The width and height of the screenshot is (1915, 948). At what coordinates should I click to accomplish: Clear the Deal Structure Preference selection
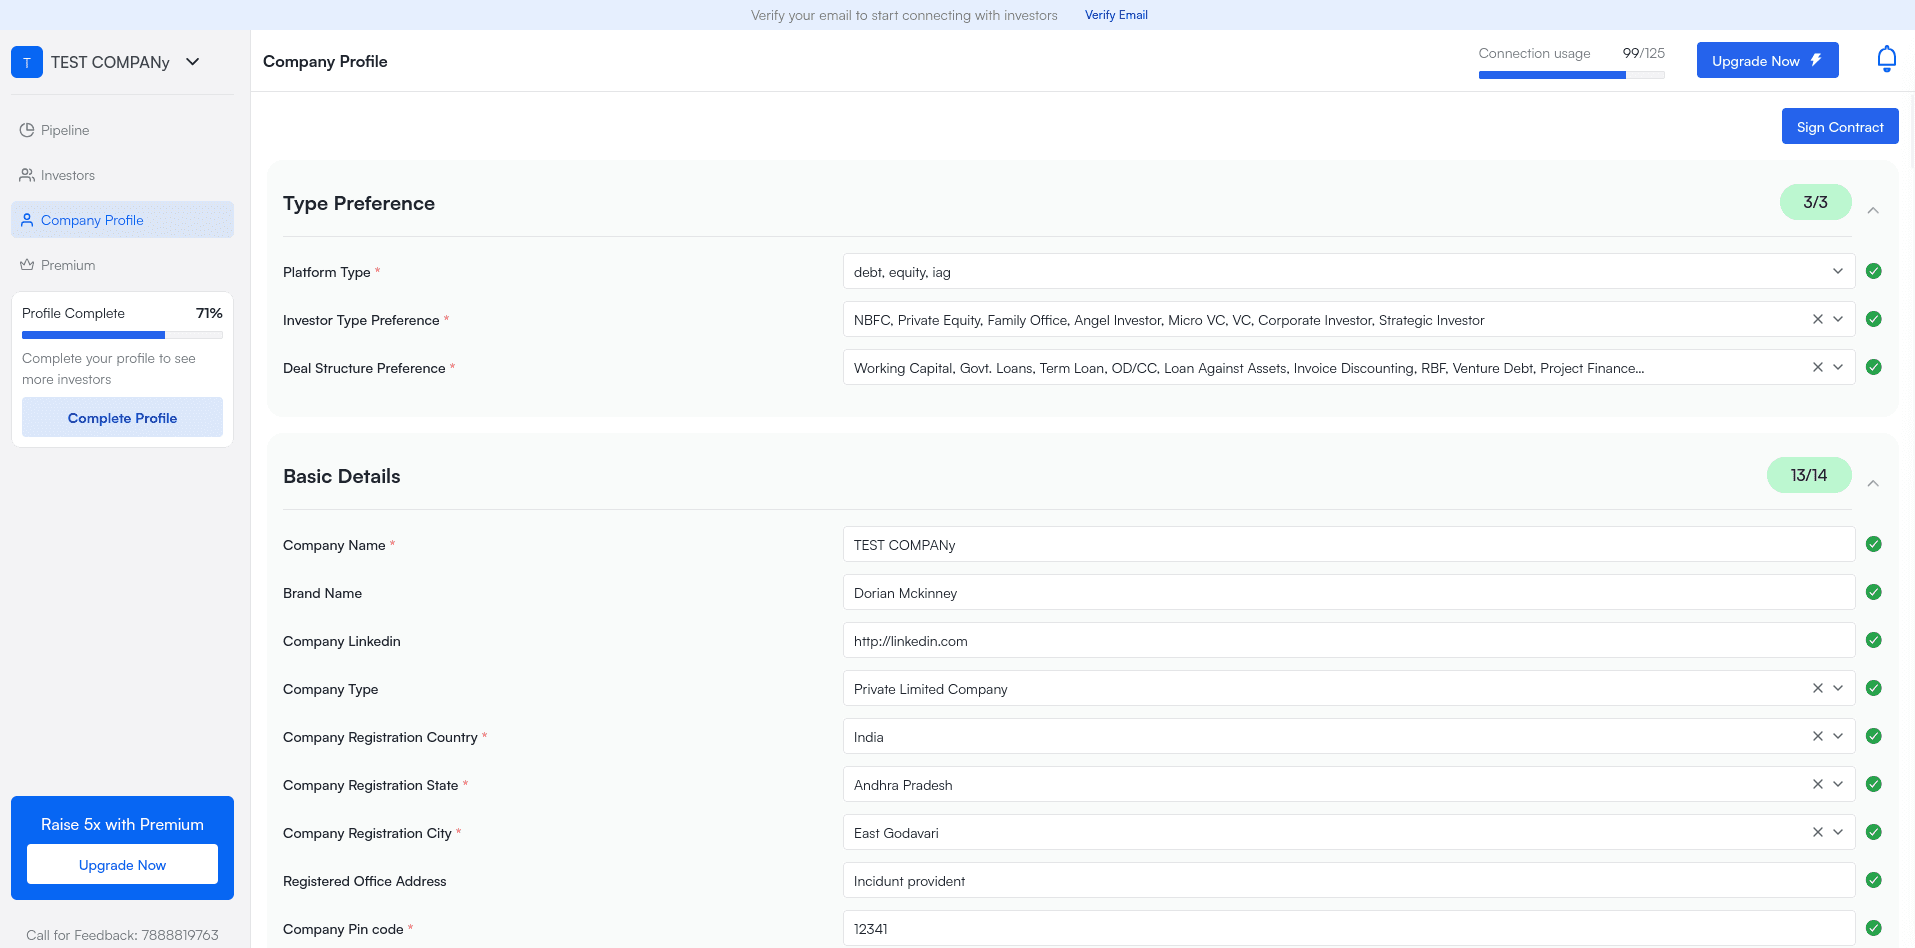coord(1818,367)
